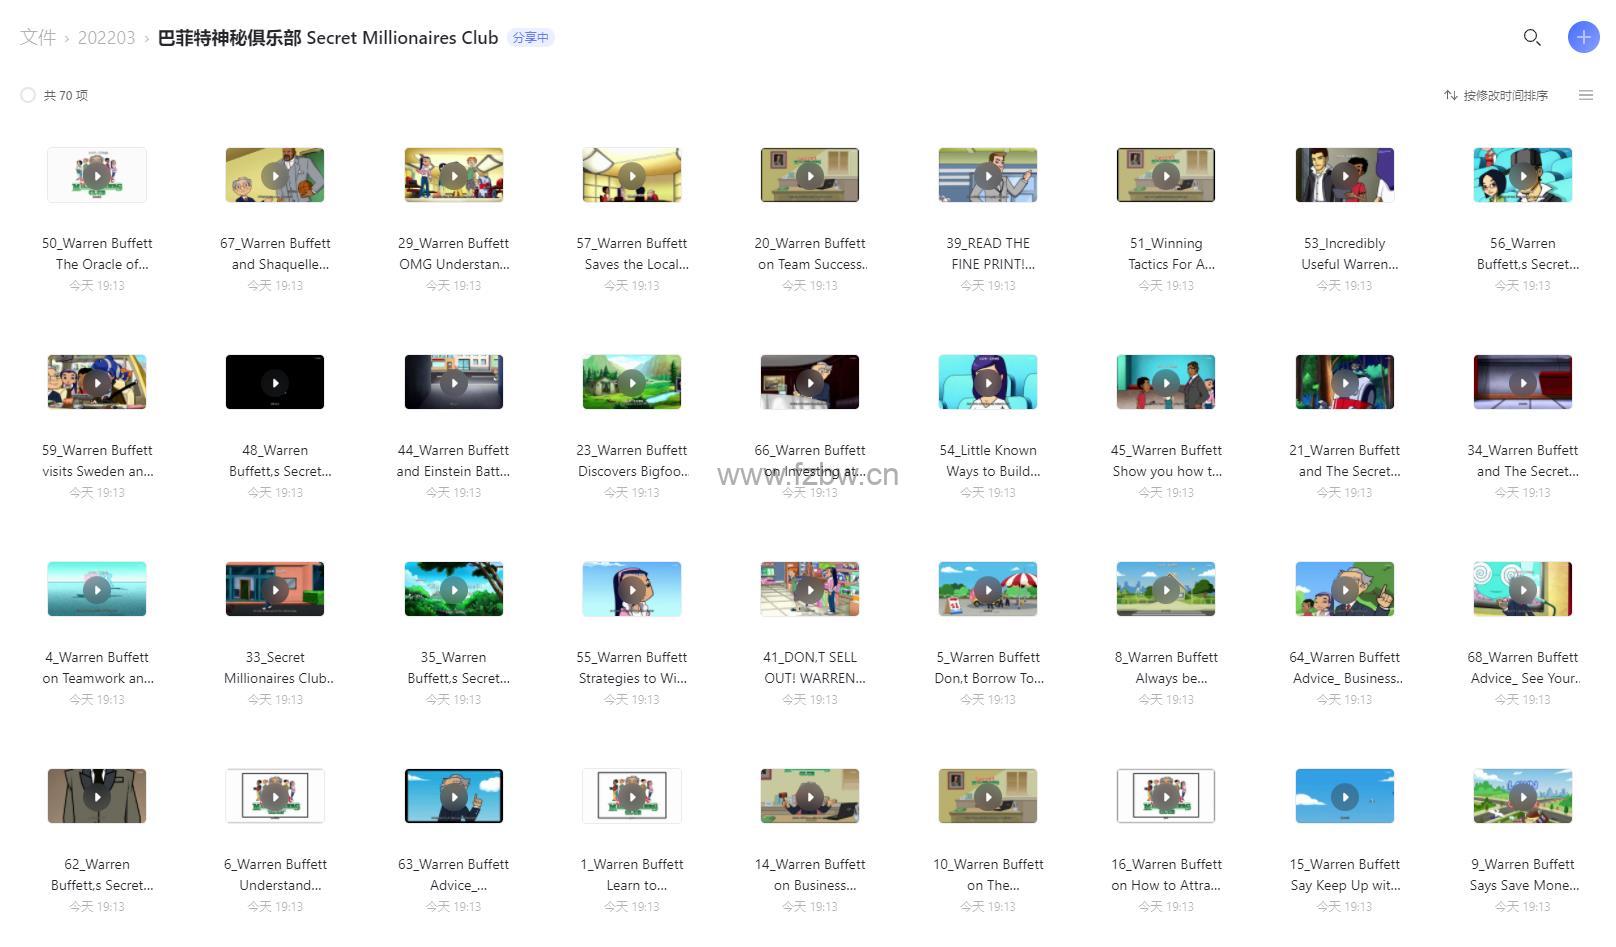The height and width of the screenshot is (947, 1616).
Task: Play 23_Warren Buffett Discovers Bigfoot video
Action: (x=632, y=382)
